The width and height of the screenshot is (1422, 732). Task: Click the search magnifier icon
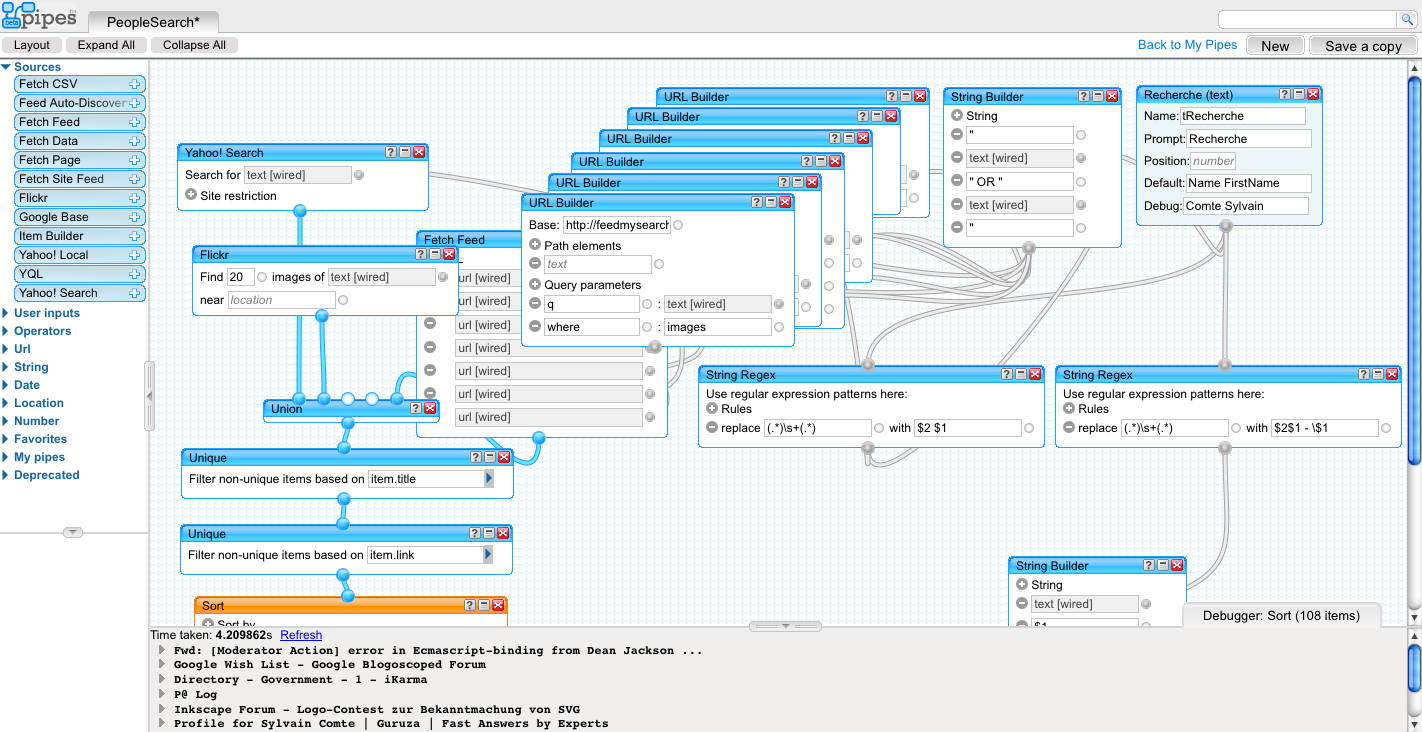click(x=1407, y=20)
